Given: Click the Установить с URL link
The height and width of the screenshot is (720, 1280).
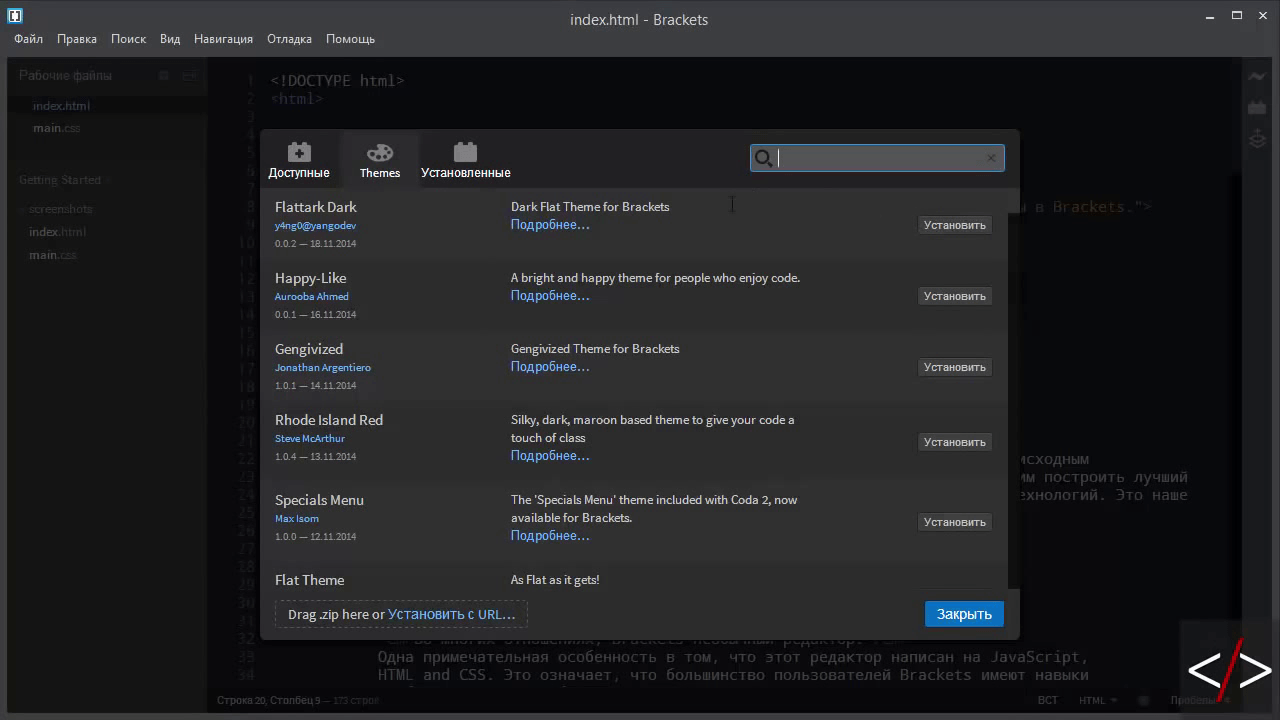Looking at the screenshot, I should (x=451, y=614).
